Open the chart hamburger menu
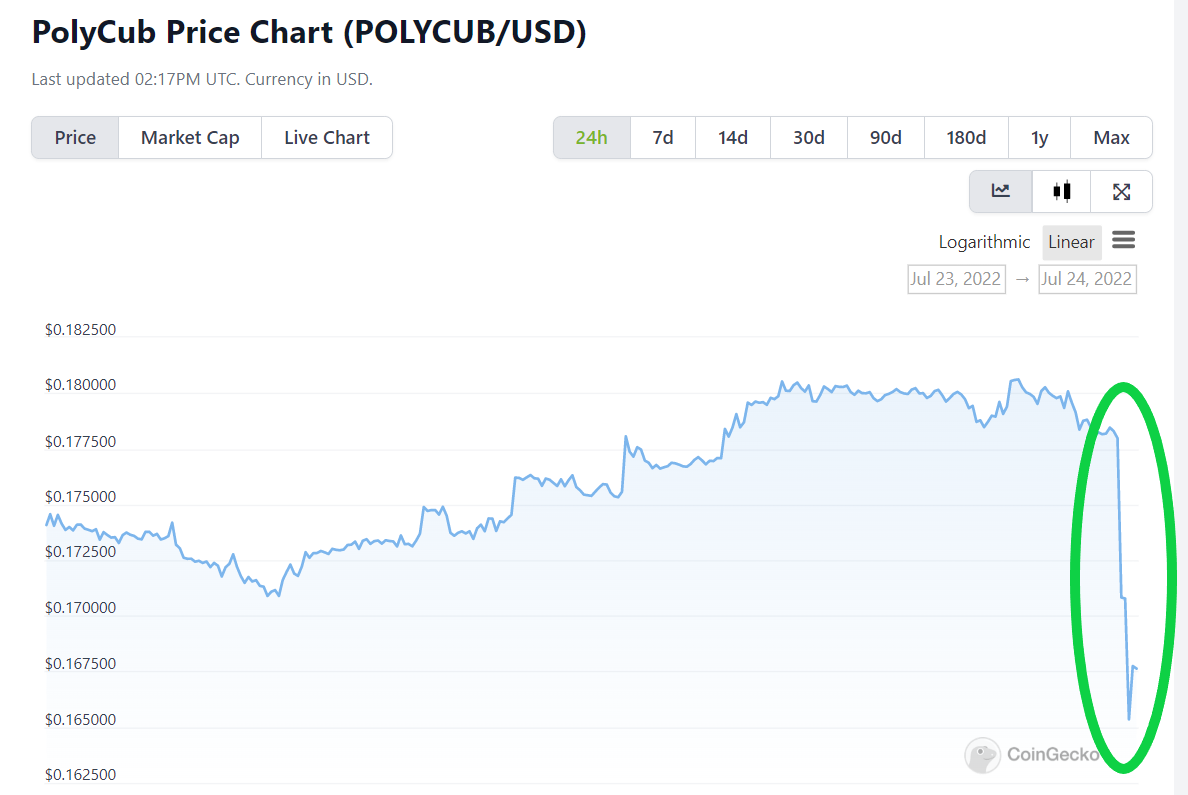 click(x=1124, y=241)
